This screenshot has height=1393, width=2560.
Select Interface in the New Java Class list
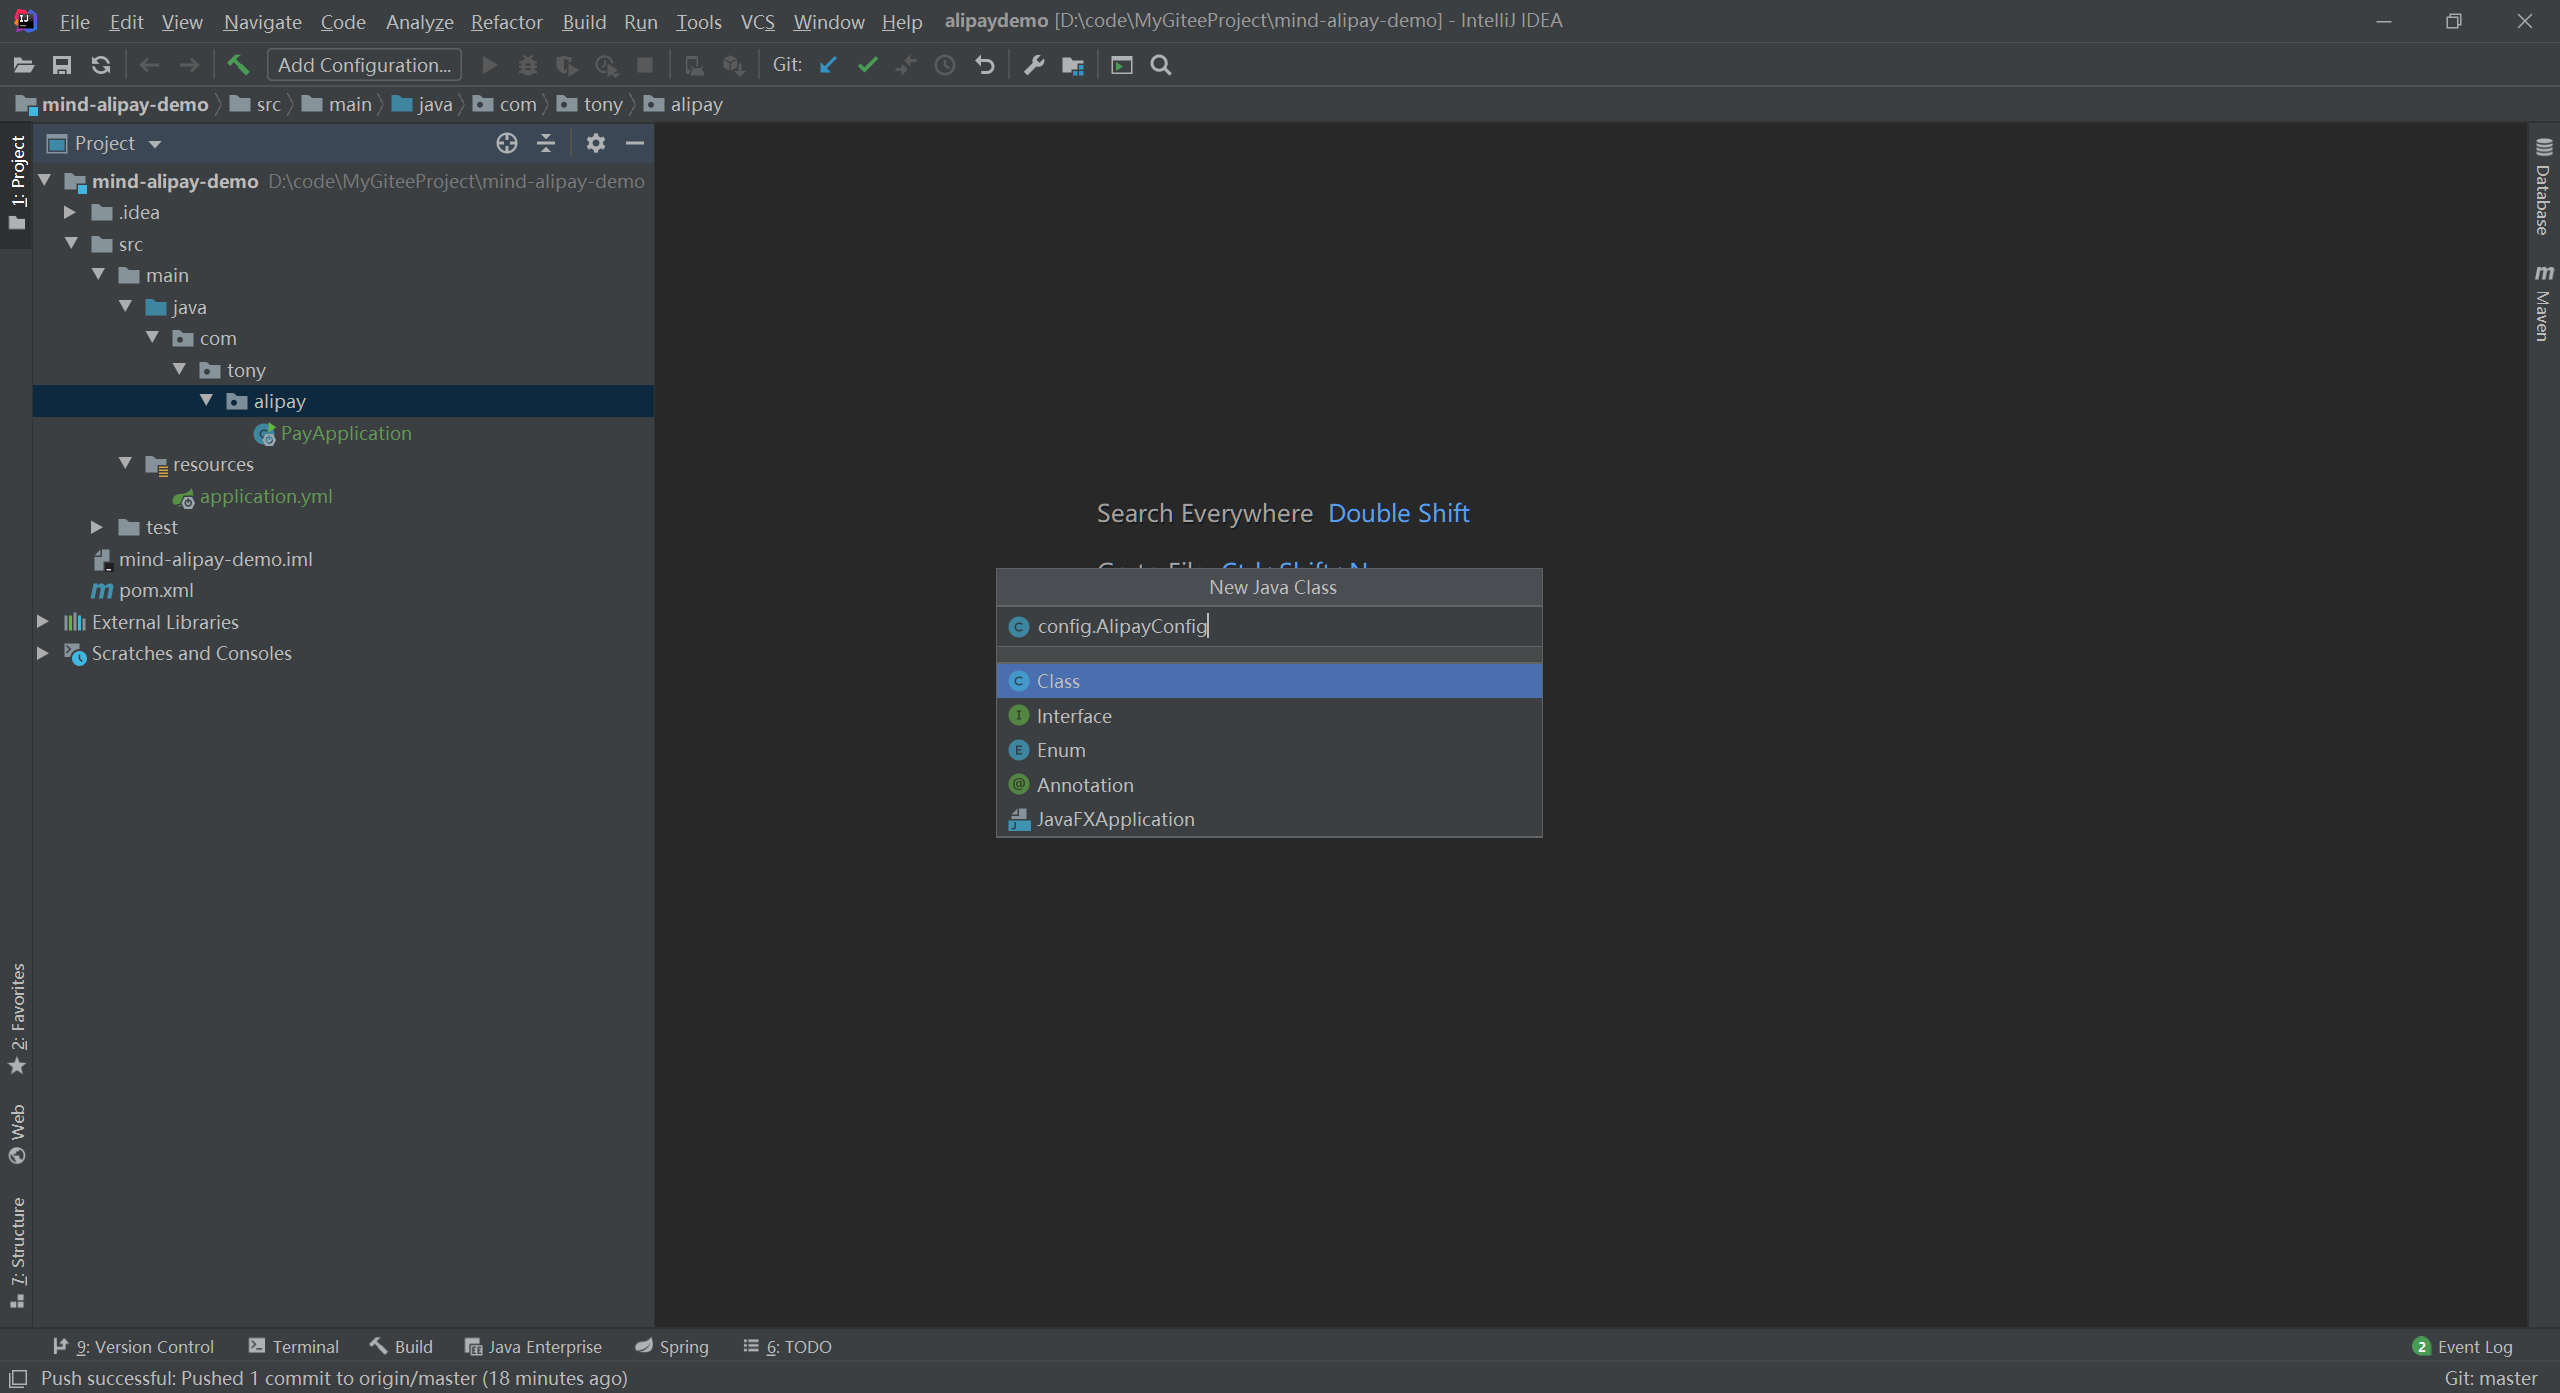[x=1074, y=716]
